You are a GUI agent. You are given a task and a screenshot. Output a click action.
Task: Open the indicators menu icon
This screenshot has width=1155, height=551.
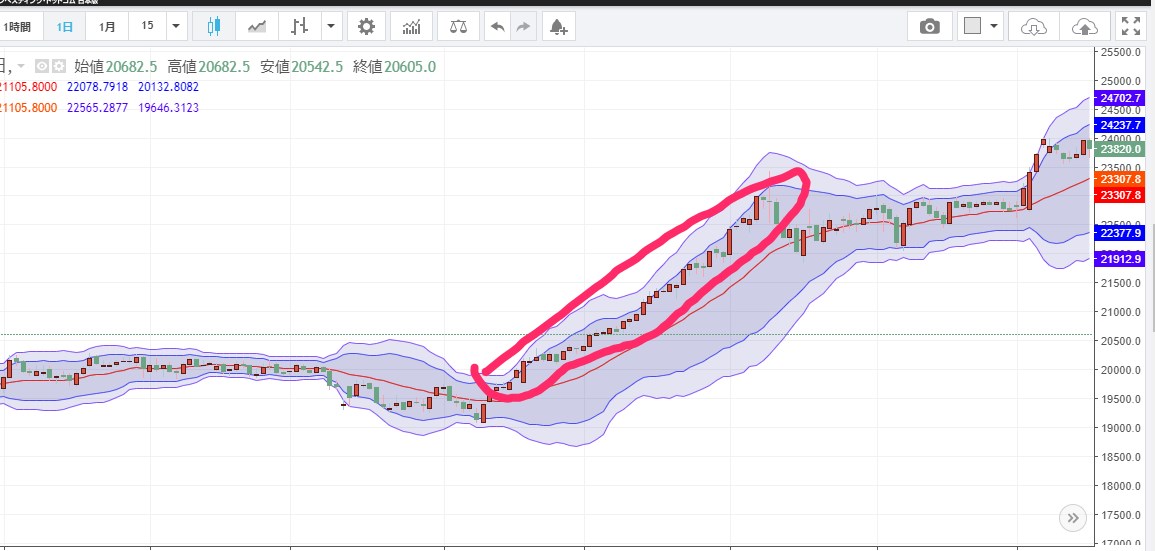coord(412,27)
